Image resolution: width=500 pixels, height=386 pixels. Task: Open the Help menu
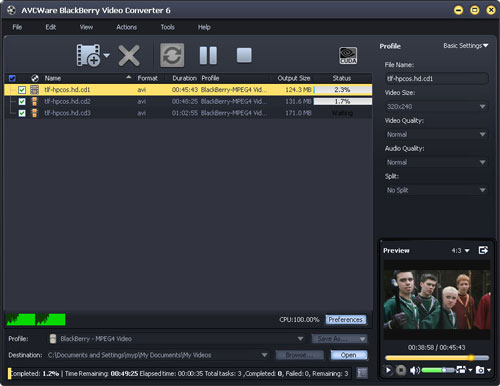point(204,27)
